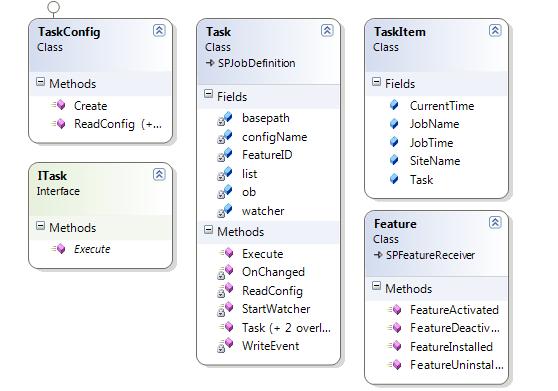
Task: Click the inheritance arrow beside SPJobDefinition
Action: (x=210, y=63)
